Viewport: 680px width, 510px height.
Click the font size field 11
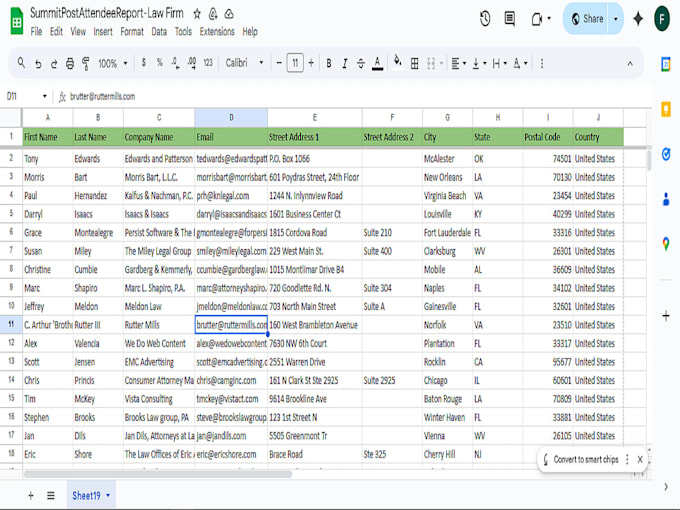[295, 63]
